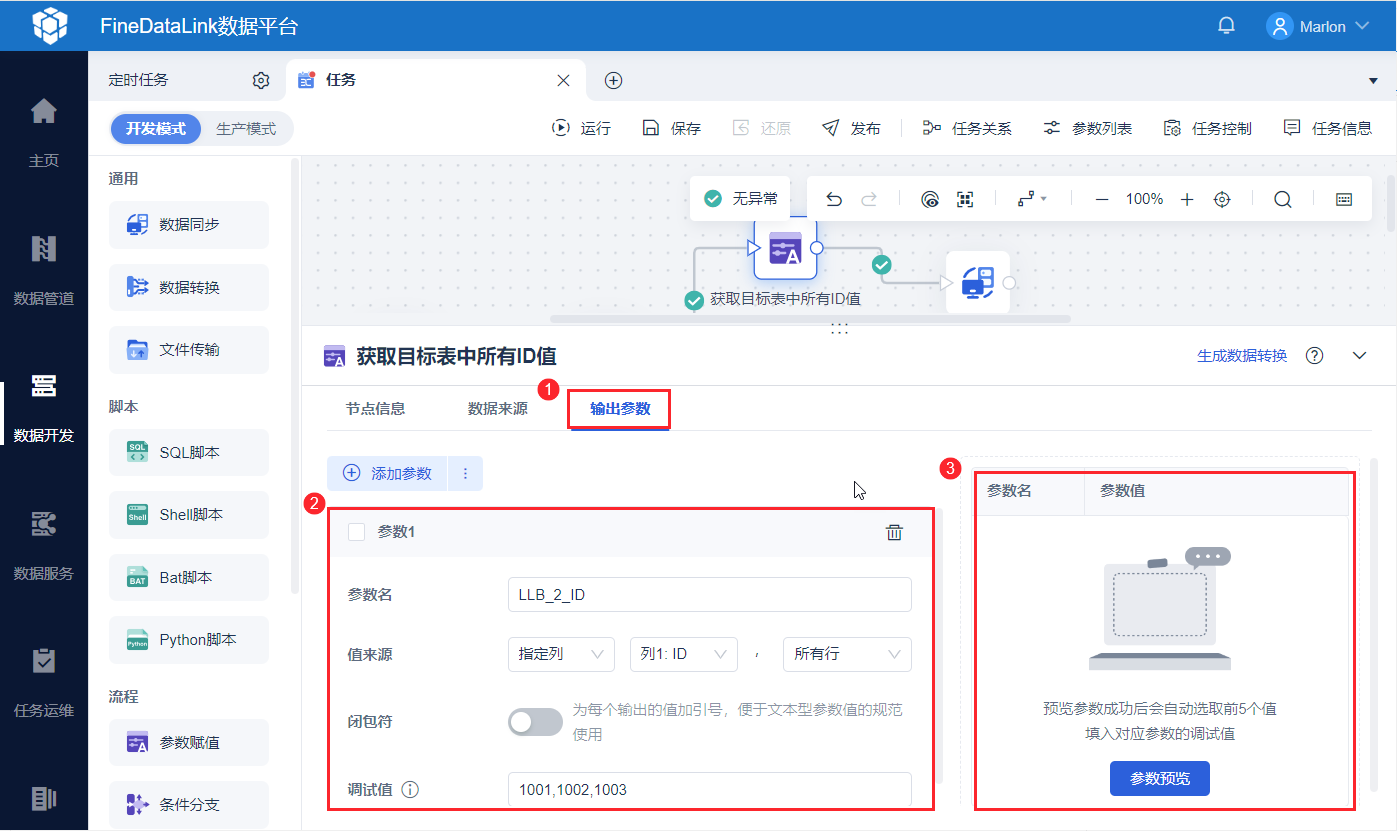Click the canvas locate/center icon
The image size is (1397, 831).
[x=1222, y=199]
